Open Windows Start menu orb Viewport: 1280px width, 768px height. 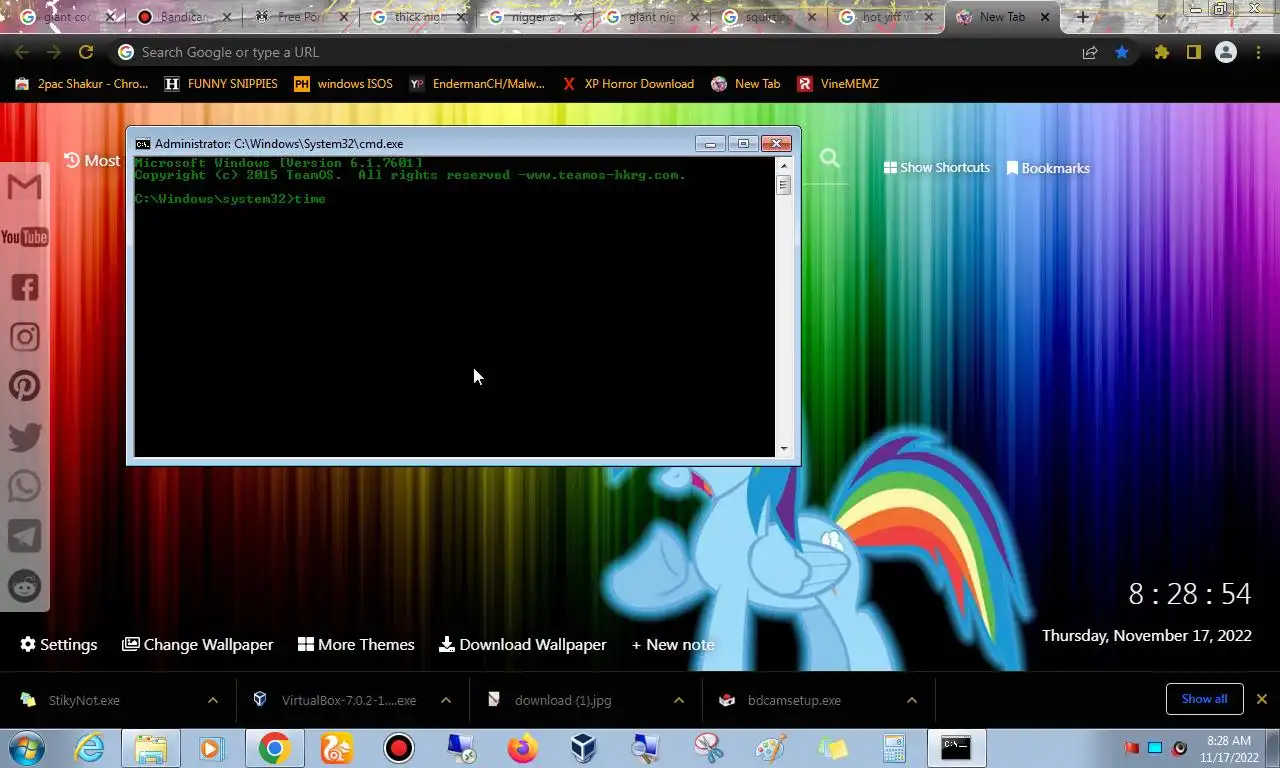click(x=25, y=748)
